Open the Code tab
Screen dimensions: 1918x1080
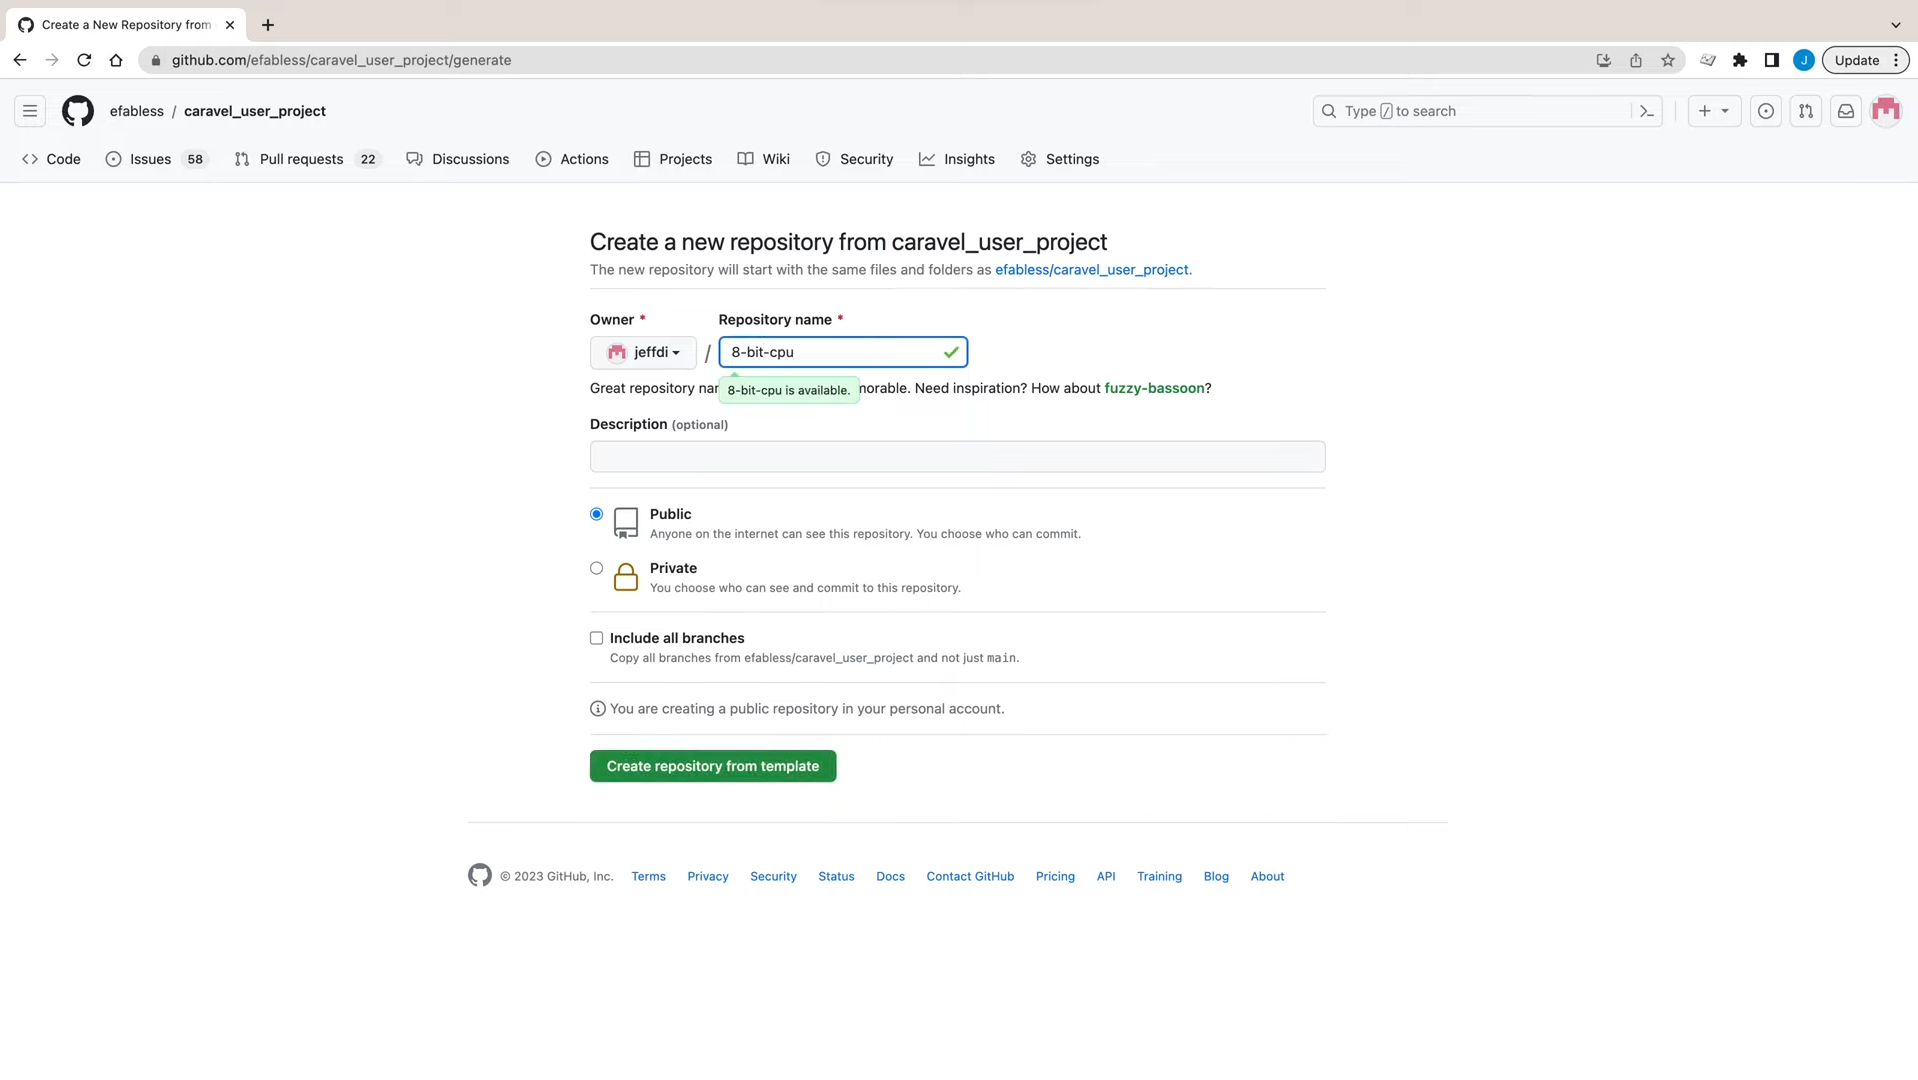point(51,159)
